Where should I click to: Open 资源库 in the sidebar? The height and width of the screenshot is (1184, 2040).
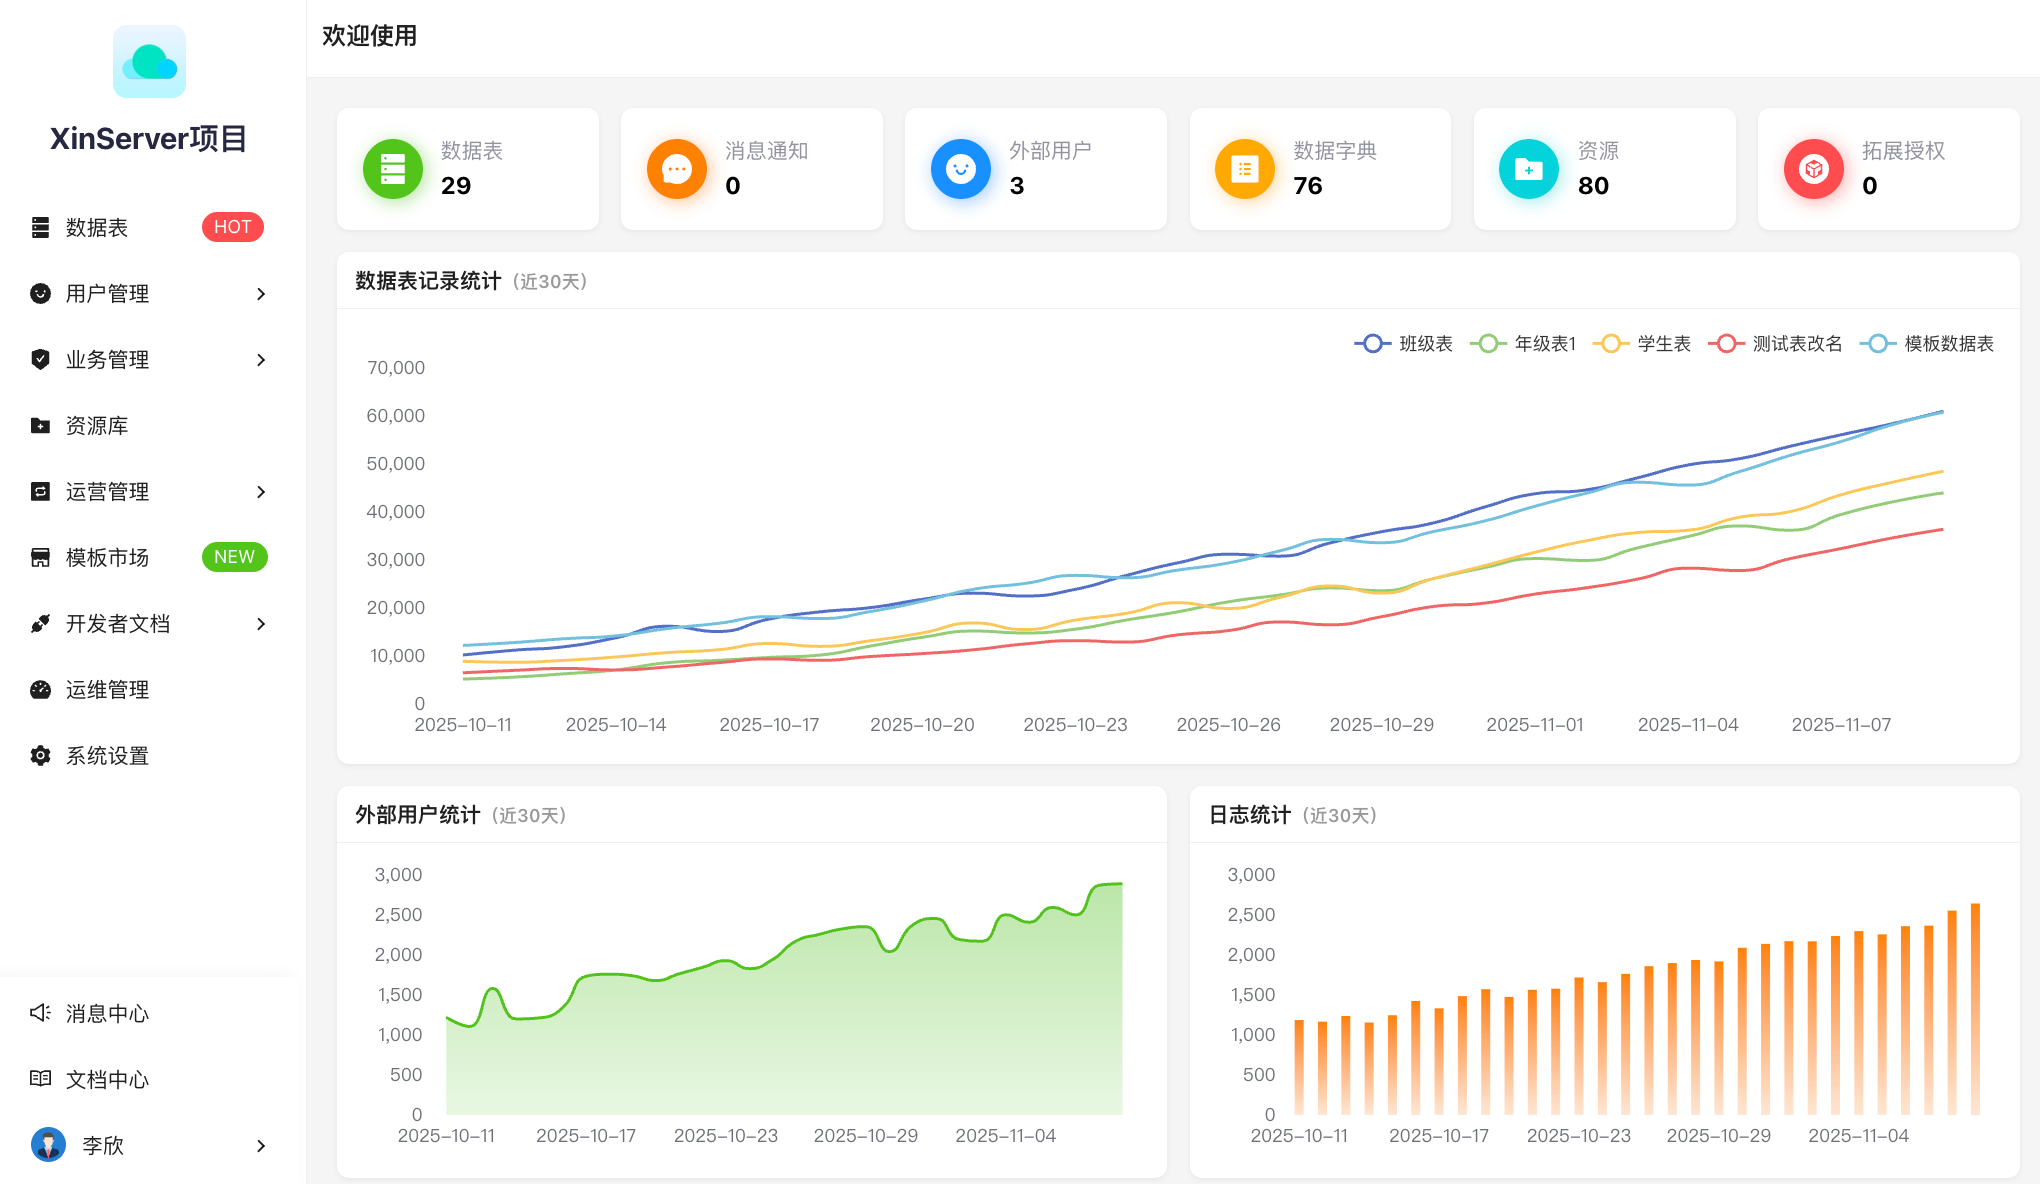[97, 426]
